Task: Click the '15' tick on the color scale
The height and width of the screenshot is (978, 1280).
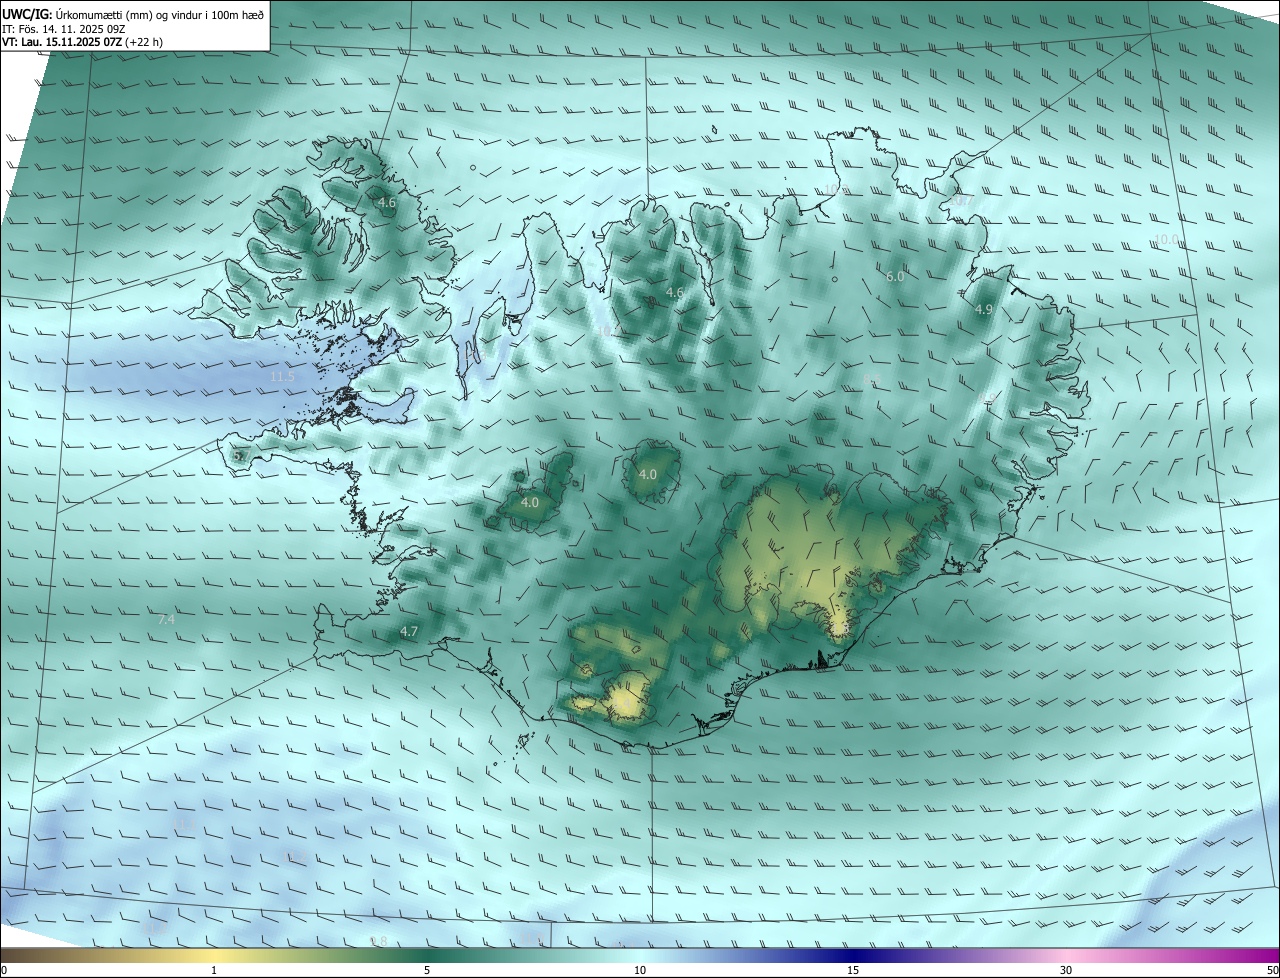Action: click(853, 971)
